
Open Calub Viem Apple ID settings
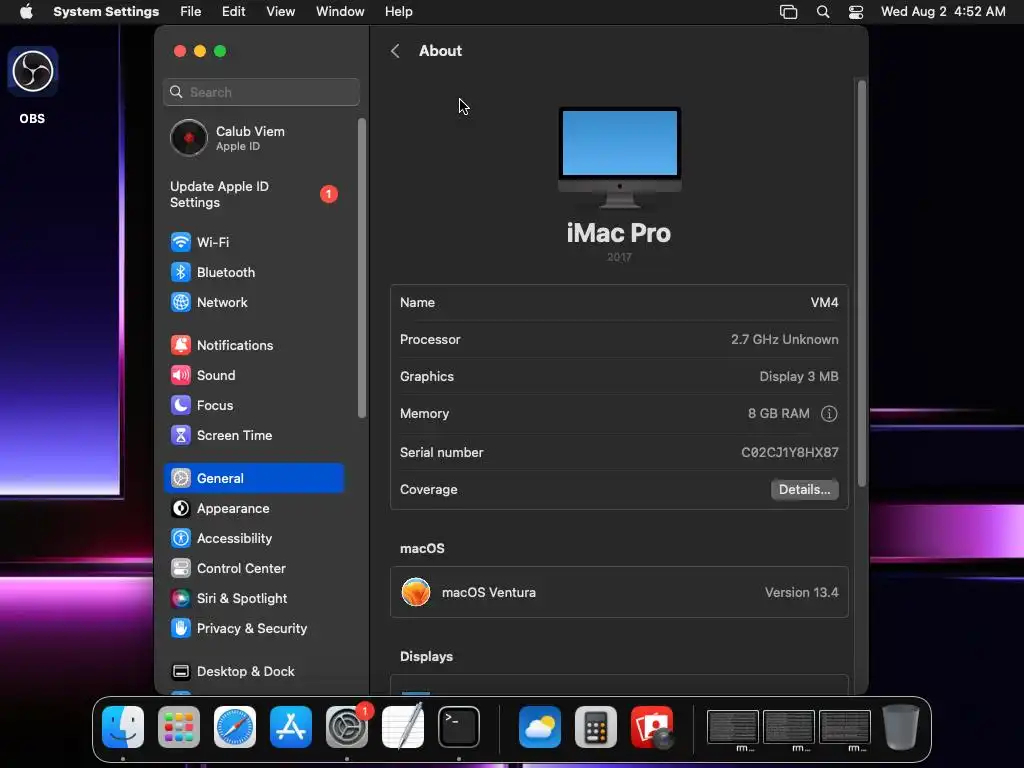click(x=253, y=138)
